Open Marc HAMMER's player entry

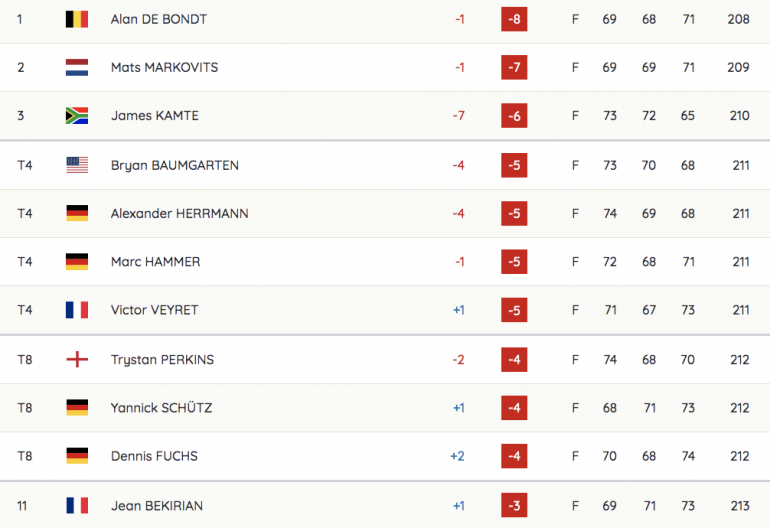pos(156,262)
